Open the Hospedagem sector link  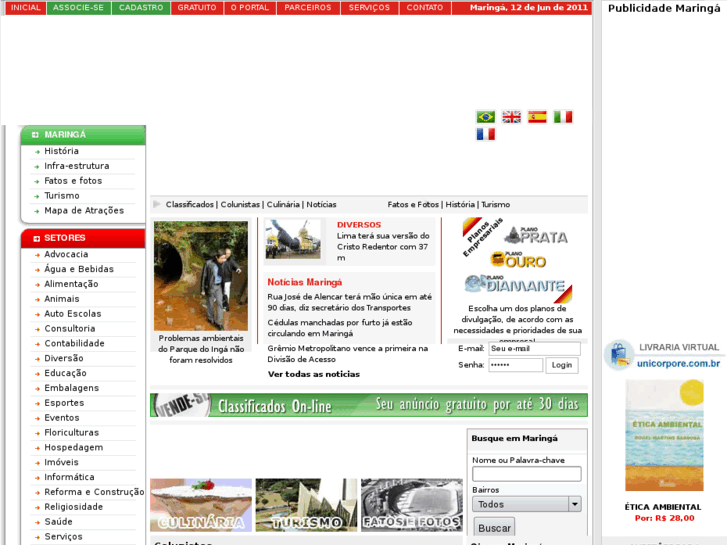click(74, 447)
